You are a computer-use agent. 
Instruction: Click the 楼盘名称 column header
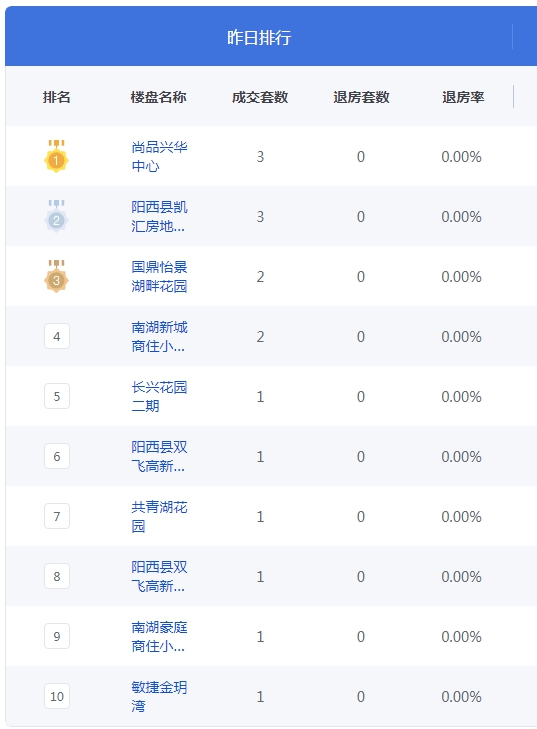coord(159,97)
